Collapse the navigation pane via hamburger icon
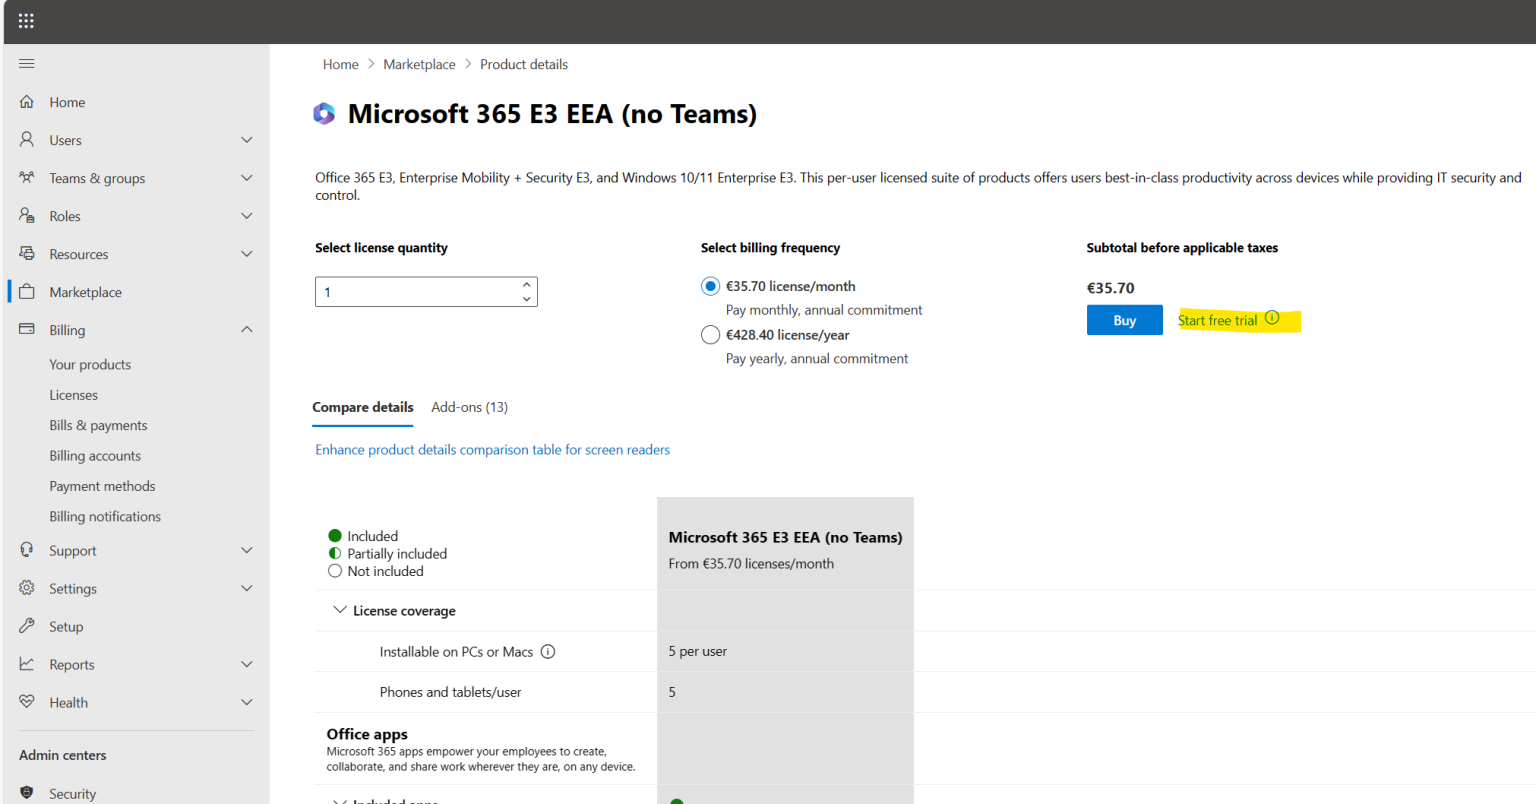This screenshot has height=804, width=1536. (26, 63)
